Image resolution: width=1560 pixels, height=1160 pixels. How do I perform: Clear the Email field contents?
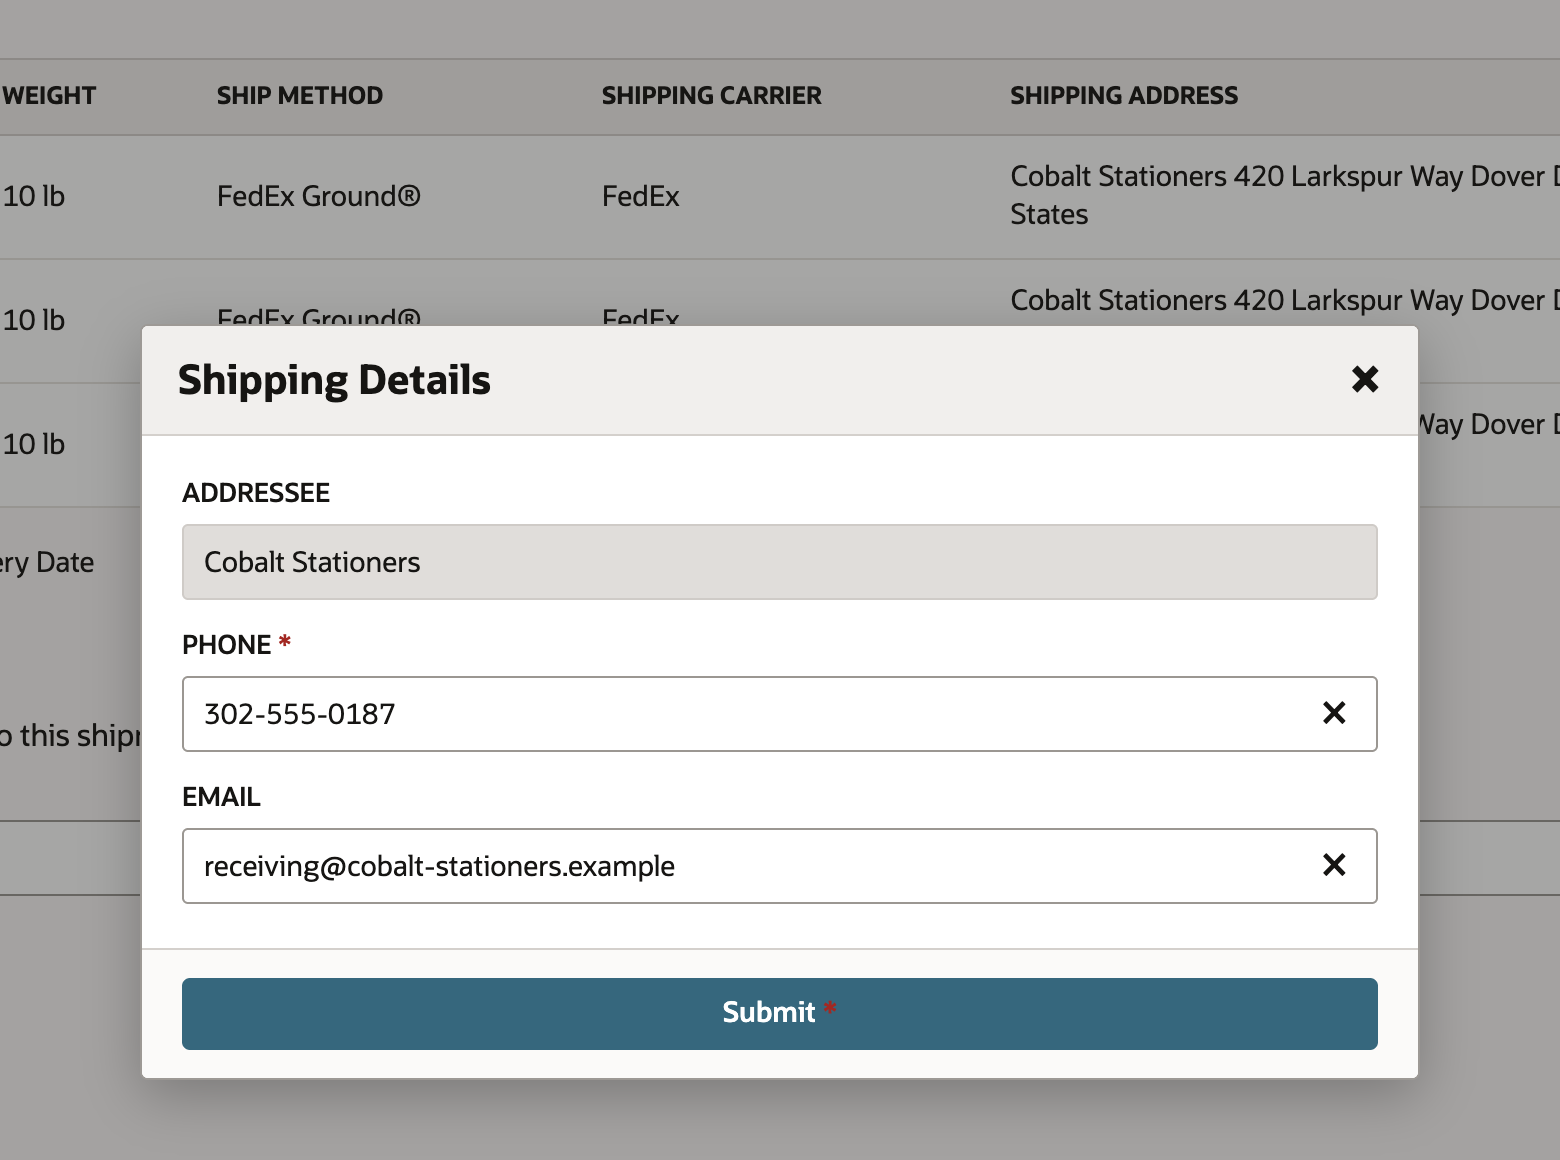tap(1334, 865)
